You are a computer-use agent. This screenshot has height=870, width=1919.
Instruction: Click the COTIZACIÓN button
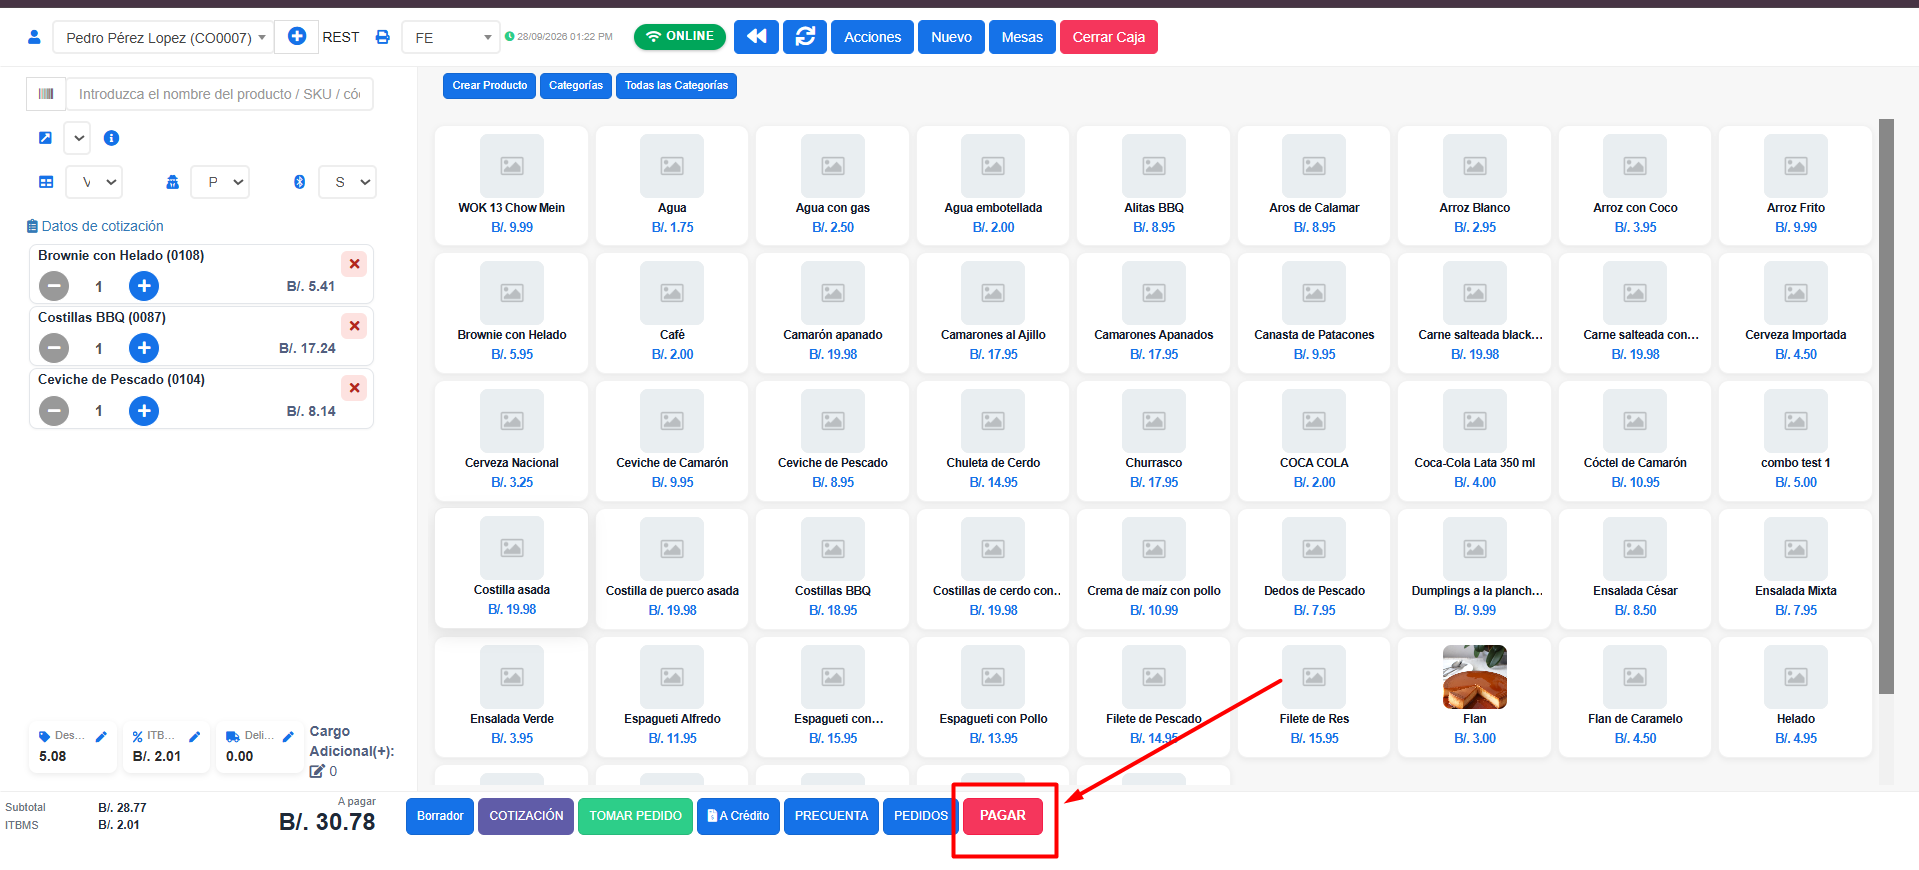526,816
